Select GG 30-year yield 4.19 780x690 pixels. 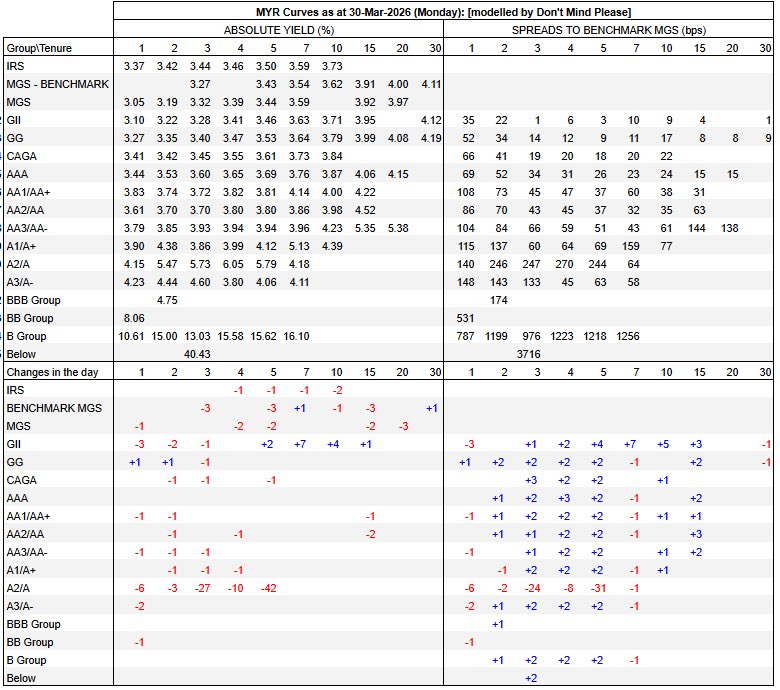coord(431,138)
